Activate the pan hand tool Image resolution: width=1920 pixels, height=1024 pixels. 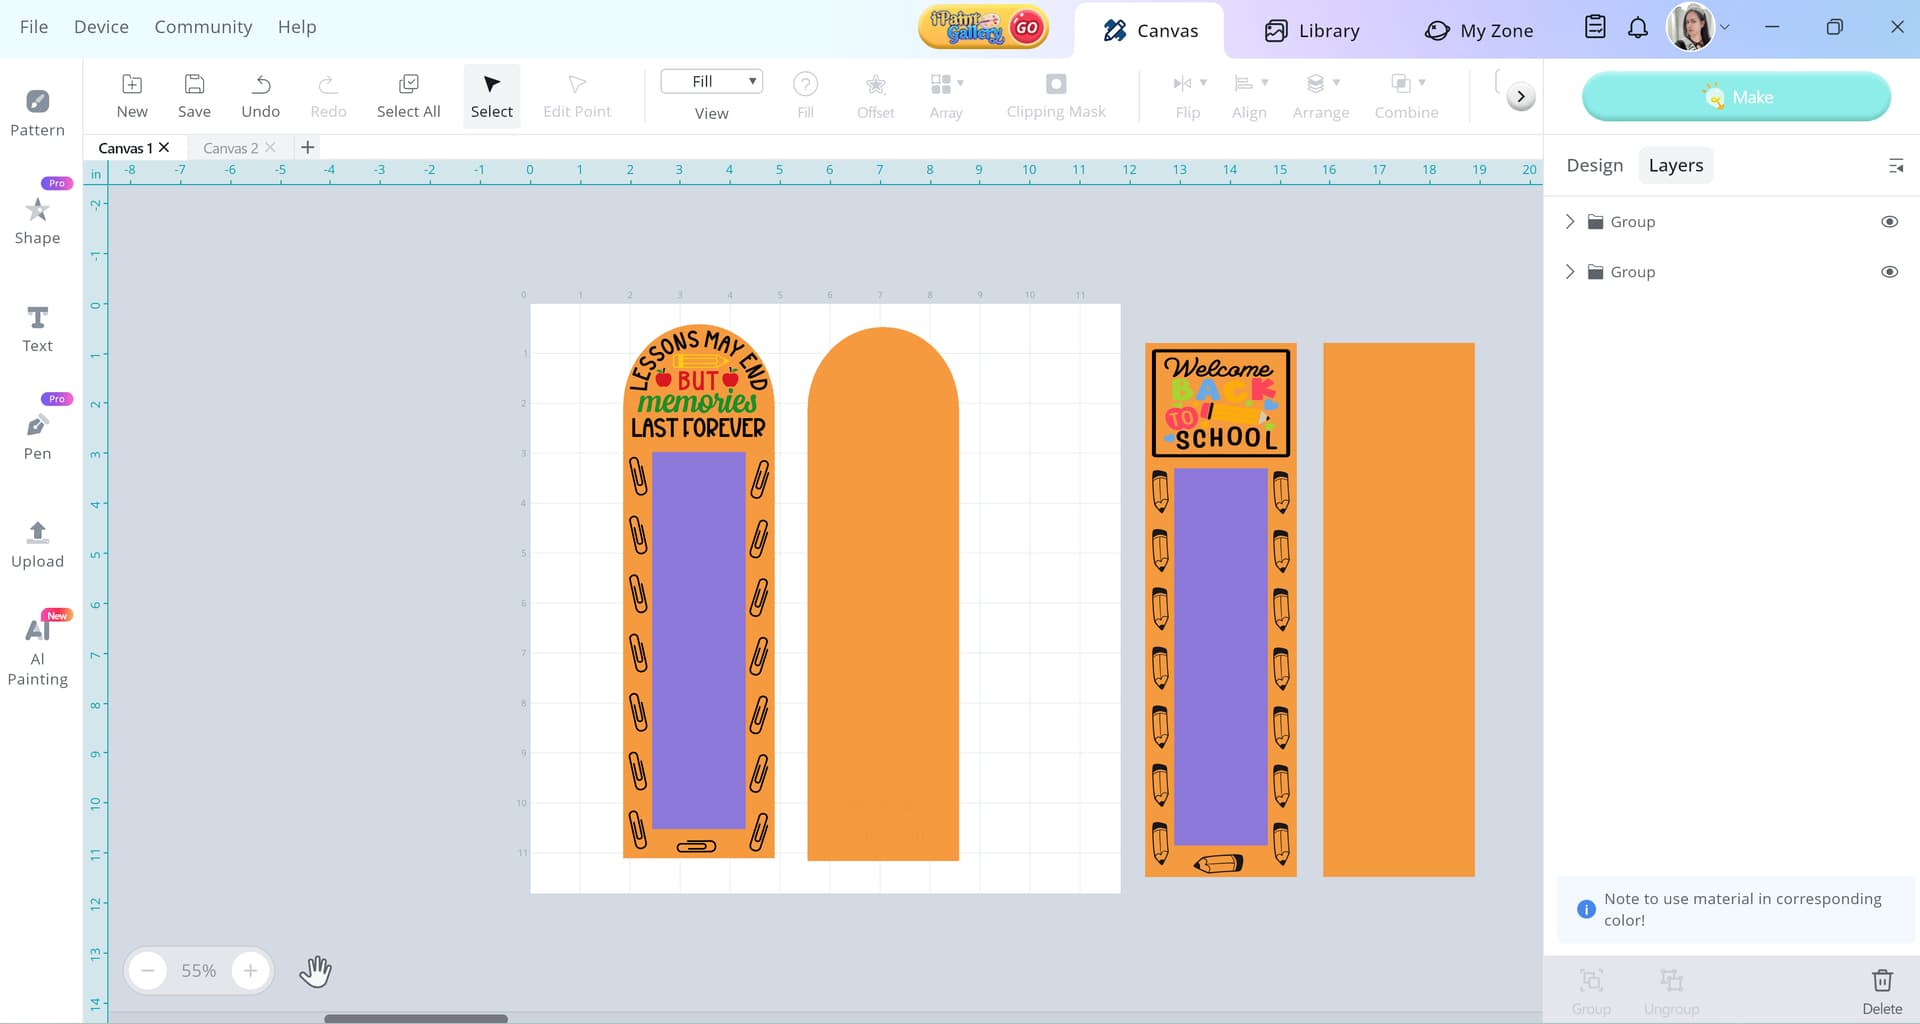315,971
